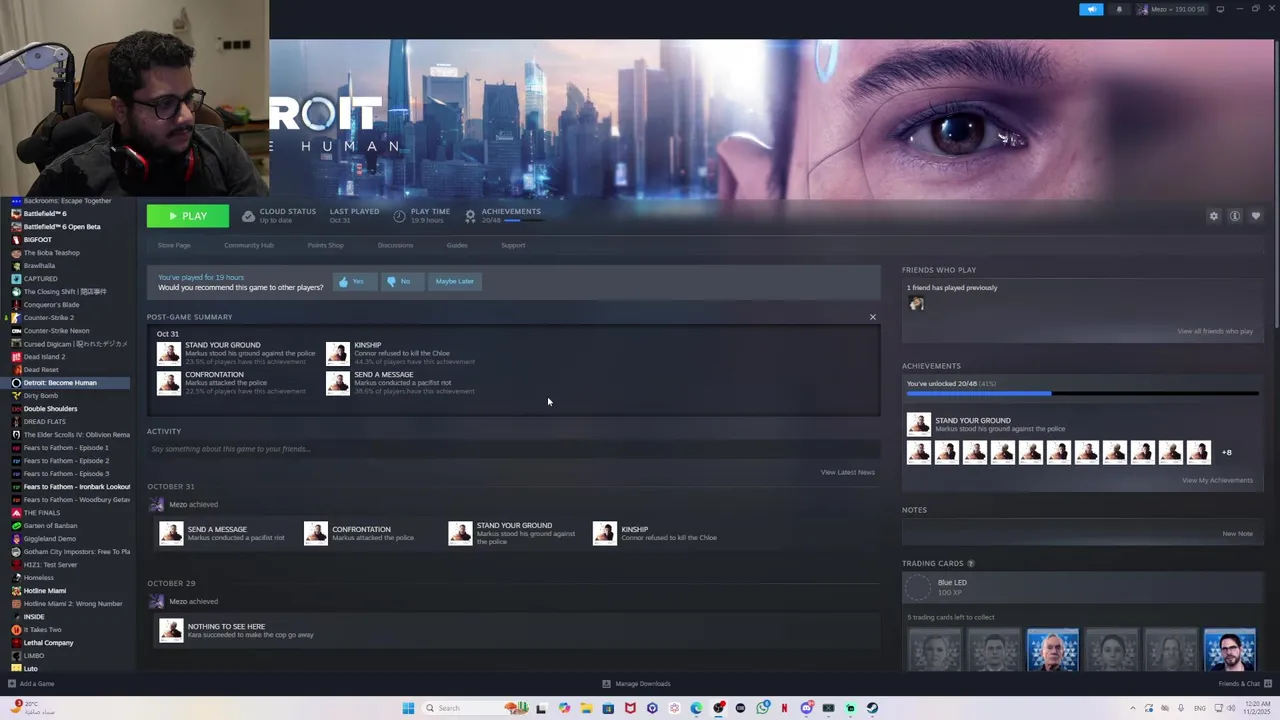Open the Guides tab
The height and width of the screenshot is (720, 1280).
pos(457,245)
